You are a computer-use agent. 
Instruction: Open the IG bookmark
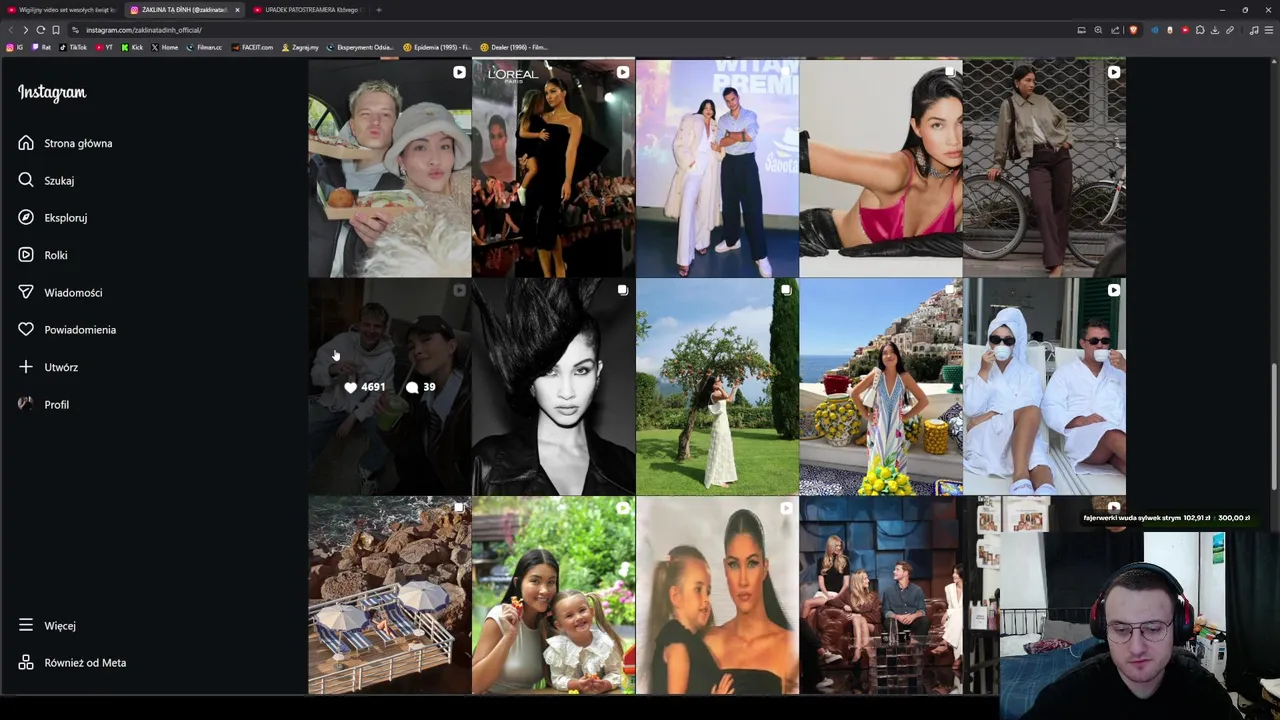click(14, 47)
